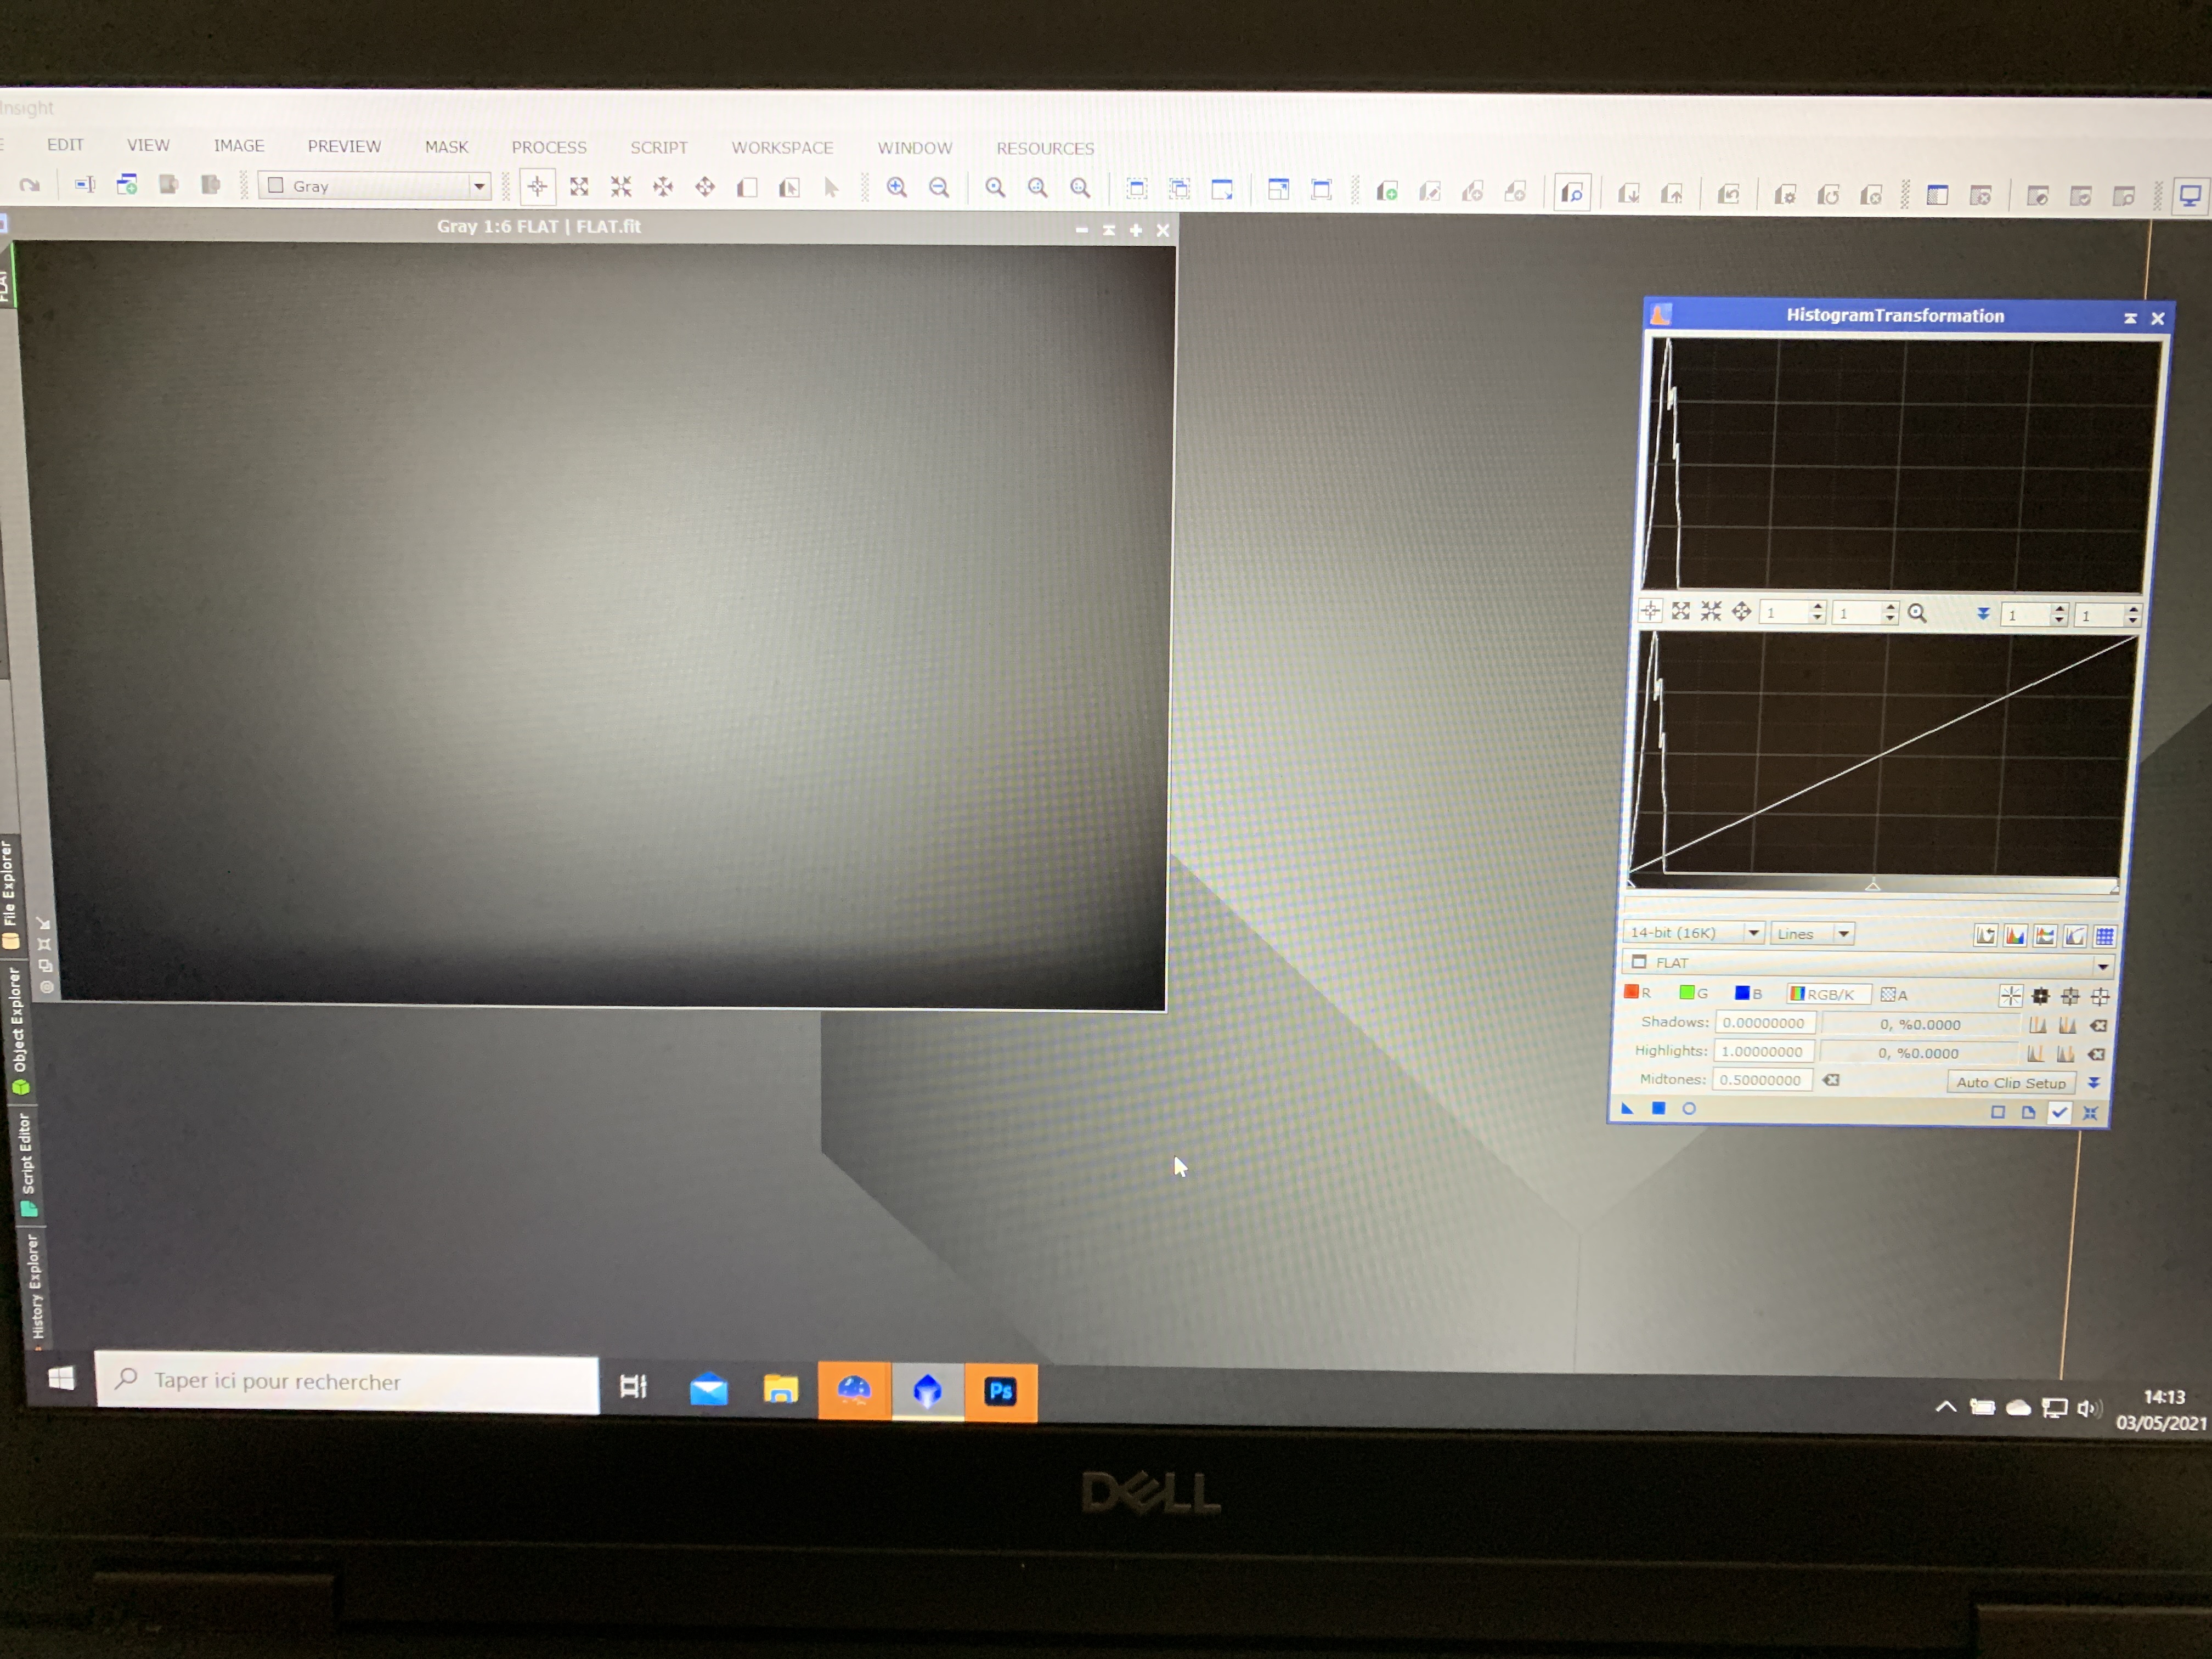Reset Midtones balance value icon

[1831, 1080]
